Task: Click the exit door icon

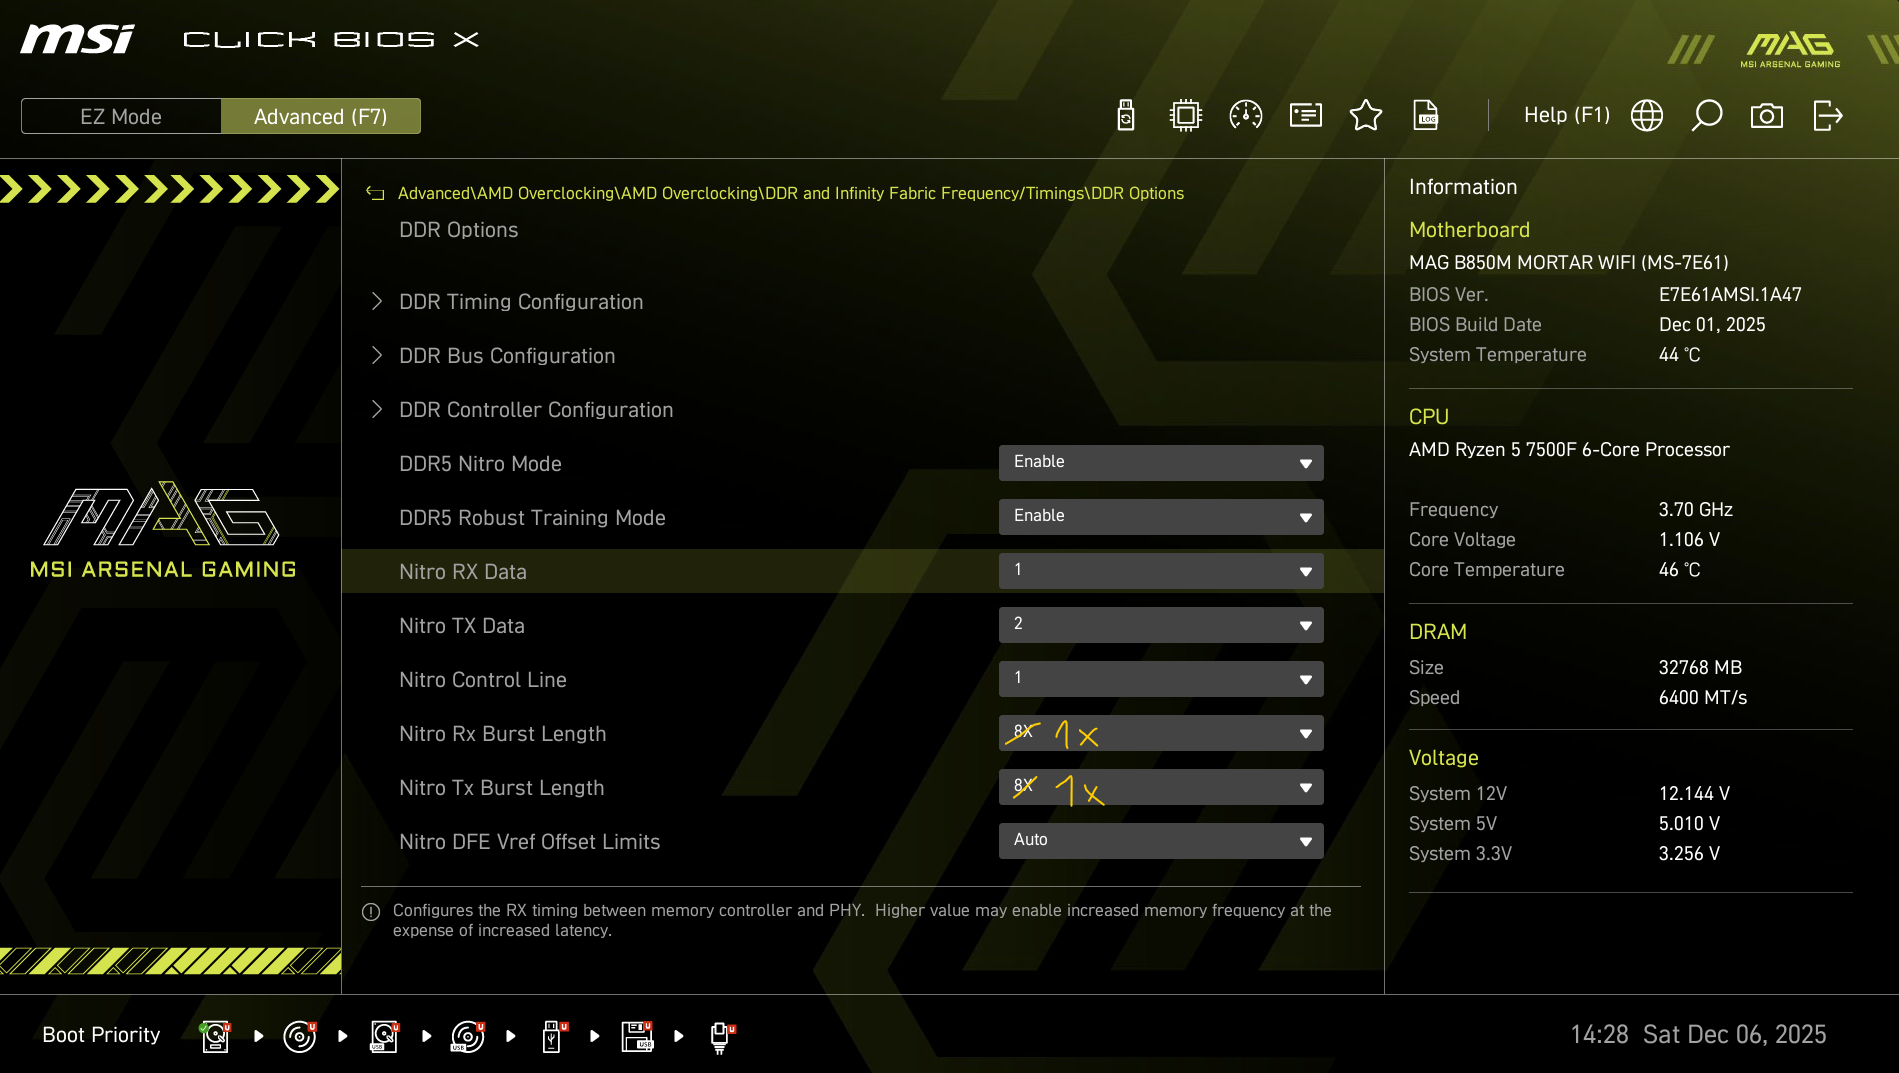Action: (x=1828, y=116)
